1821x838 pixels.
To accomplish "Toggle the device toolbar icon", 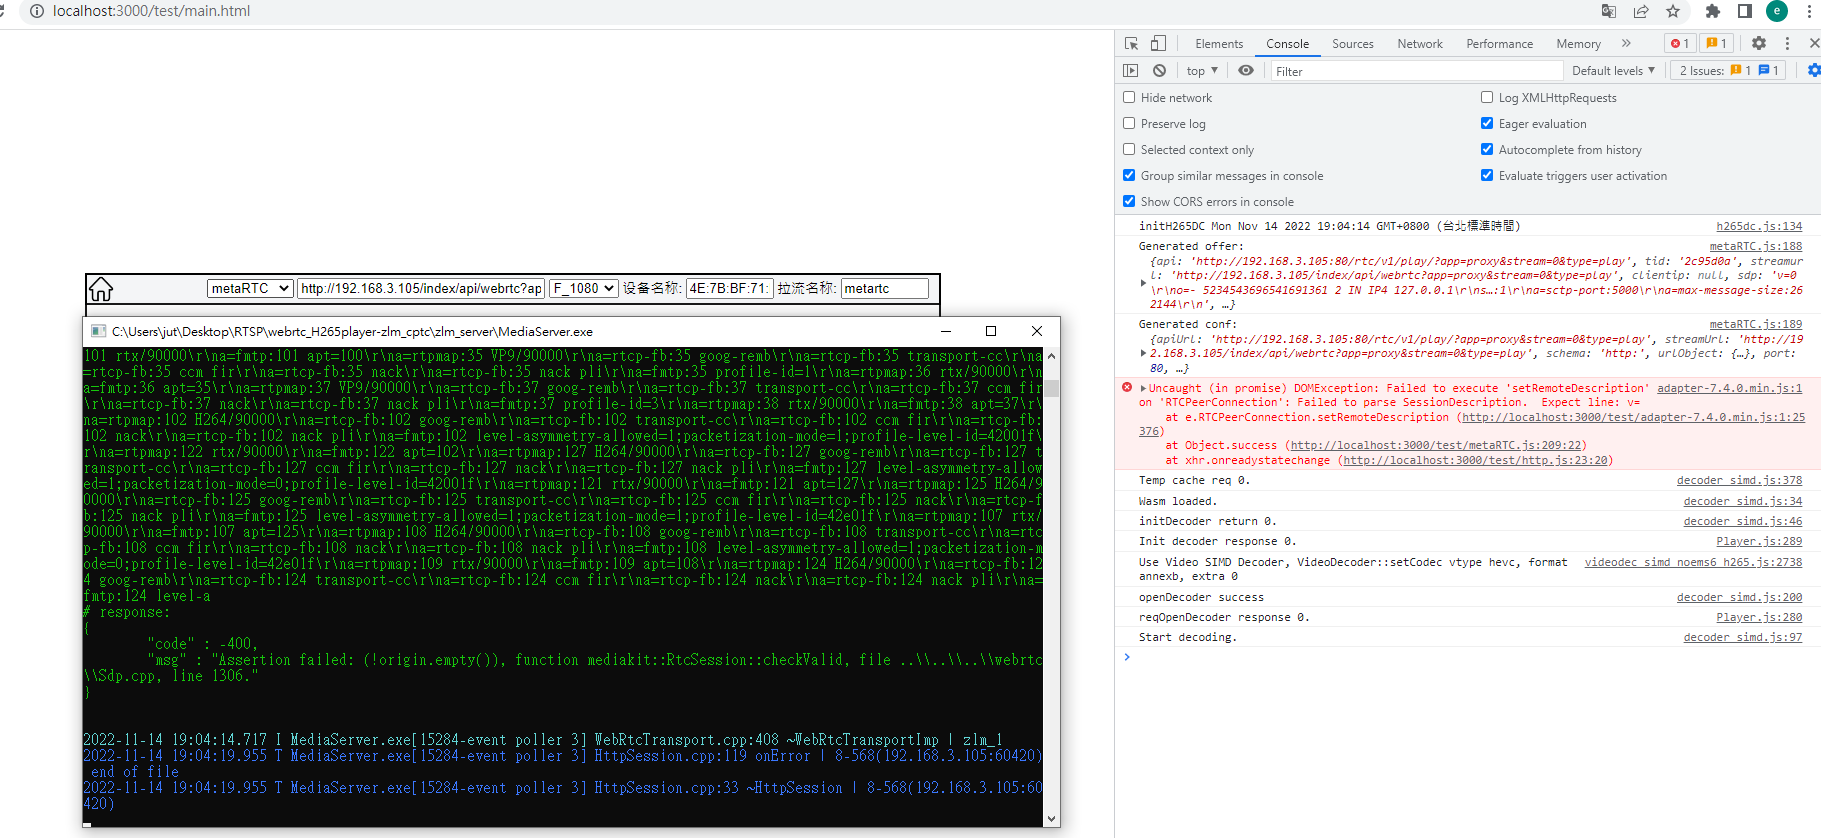I will click(1158, 43).
